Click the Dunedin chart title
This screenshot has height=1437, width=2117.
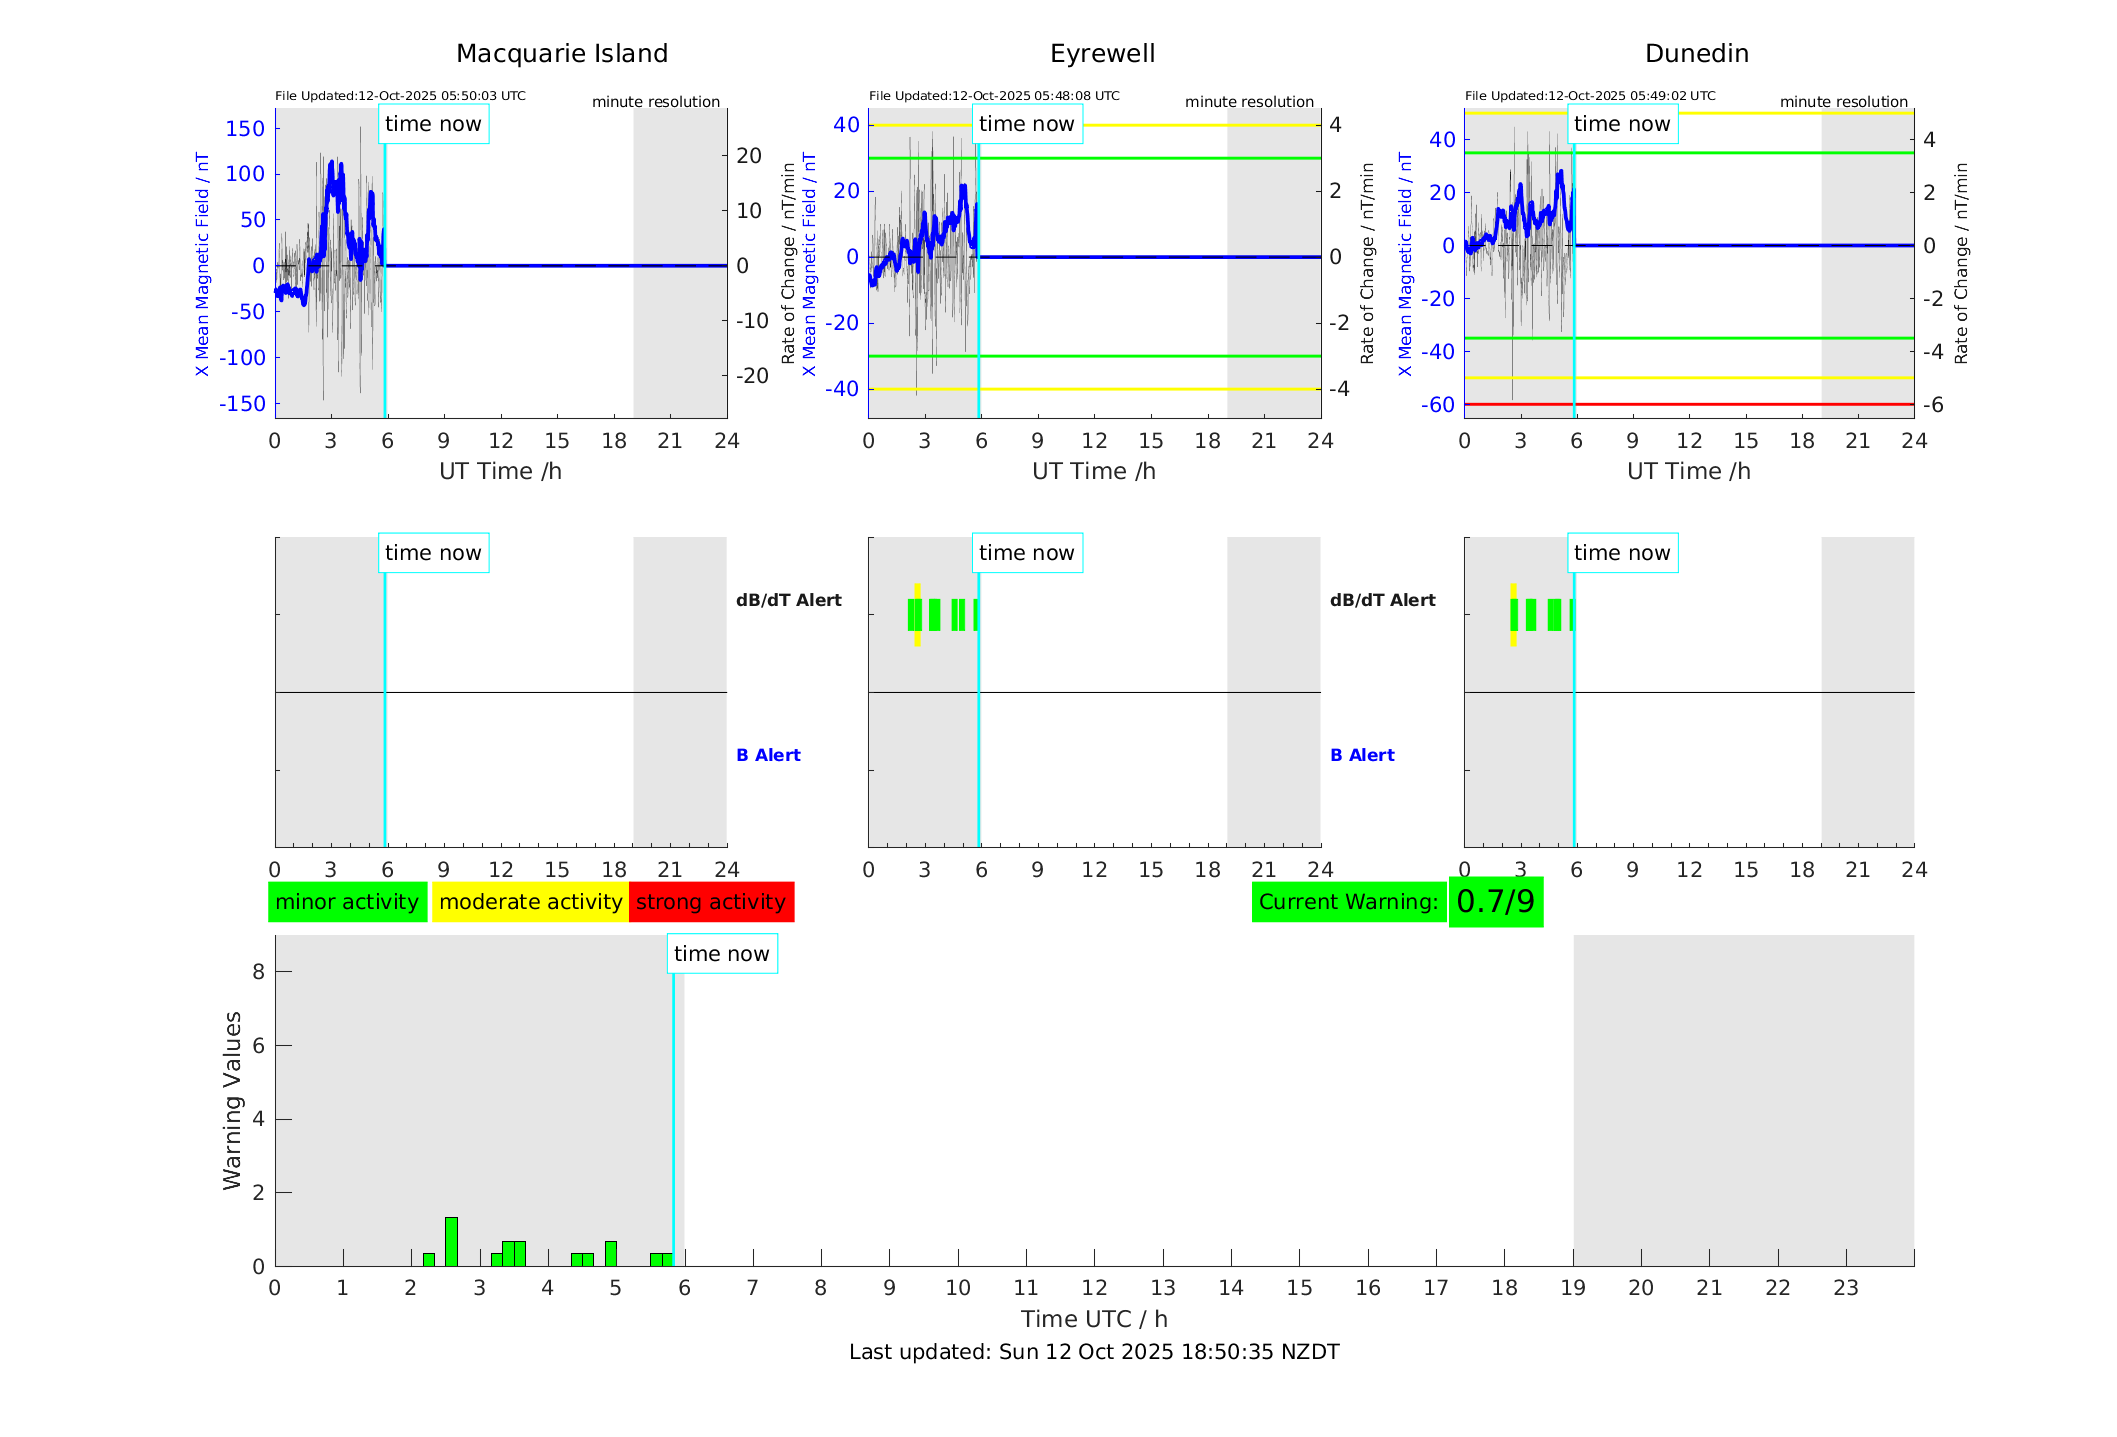pos(1696,54)
